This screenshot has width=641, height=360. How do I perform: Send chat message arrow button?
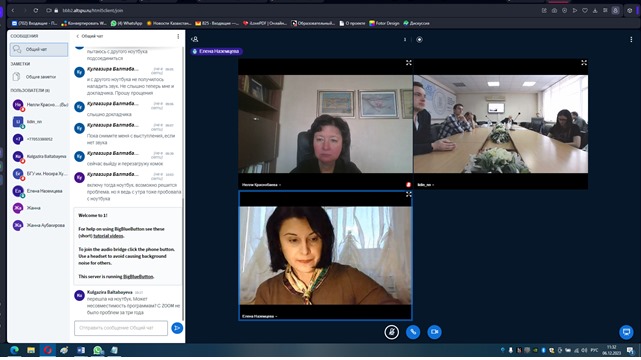coord(177,328)
